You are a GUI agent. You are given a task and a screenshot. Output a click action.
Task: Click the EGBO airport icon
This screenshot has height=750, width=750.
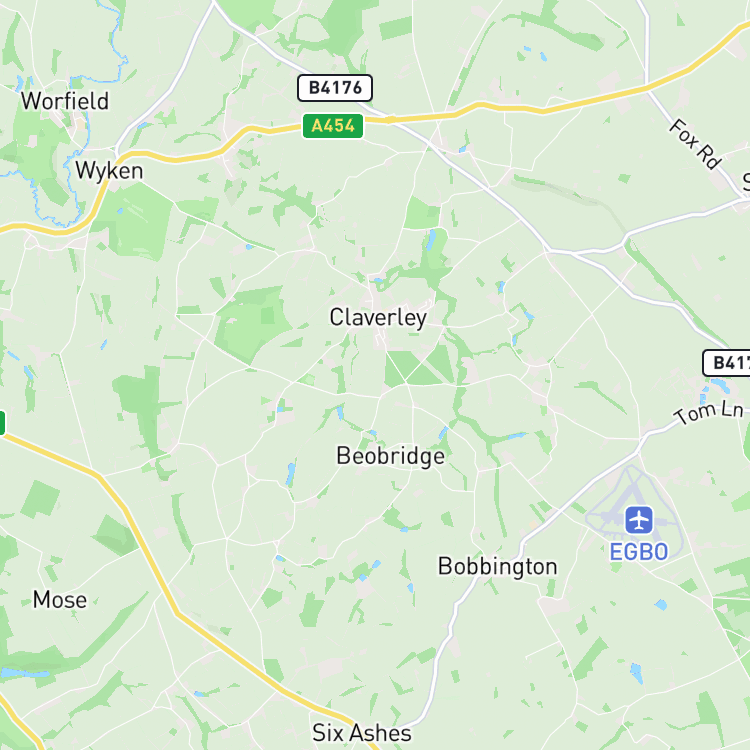[639, 520]
